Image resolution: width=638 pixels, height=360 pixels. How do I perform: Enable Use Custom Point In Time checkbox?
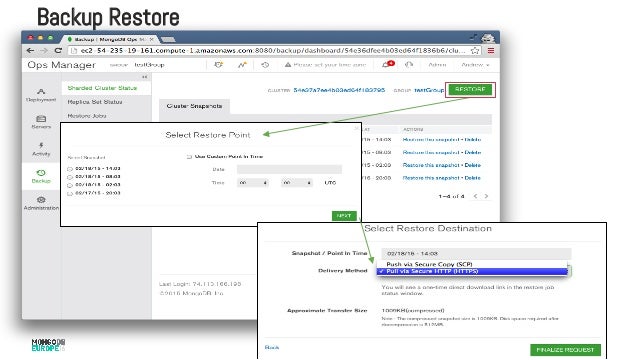[189, 157]
